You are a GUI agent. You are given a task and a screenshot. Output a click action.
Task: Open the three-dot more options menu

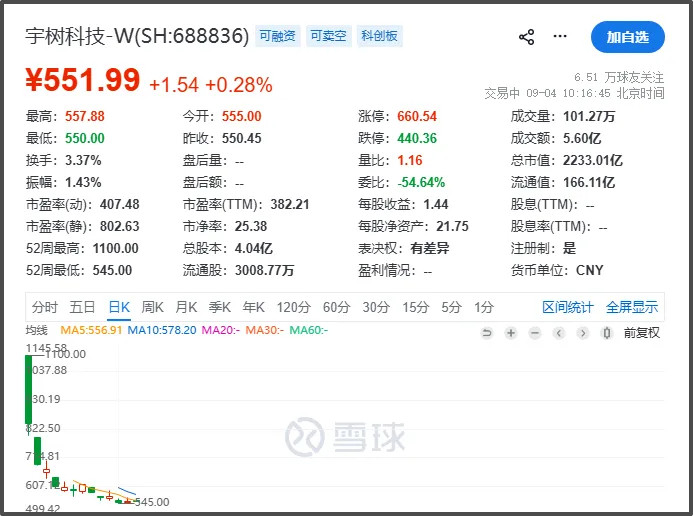click(560, 36)
